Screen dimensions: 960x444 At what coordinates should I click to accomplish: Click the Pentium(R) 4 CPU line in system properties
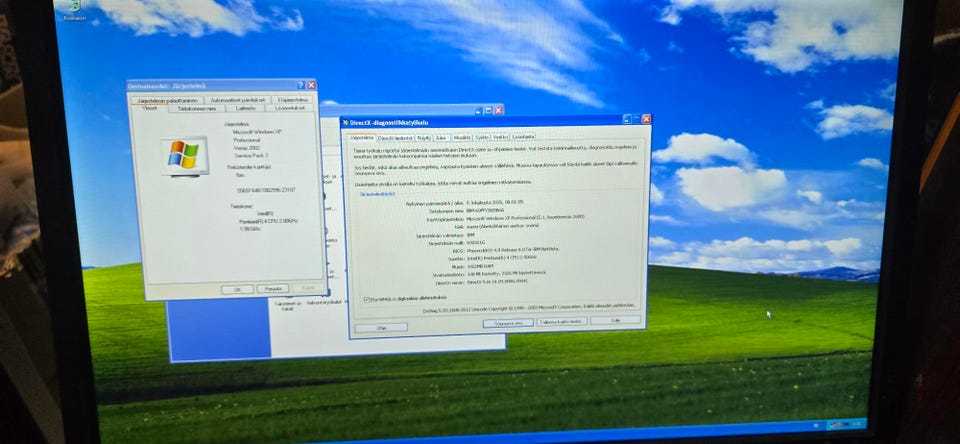point(269,221)
